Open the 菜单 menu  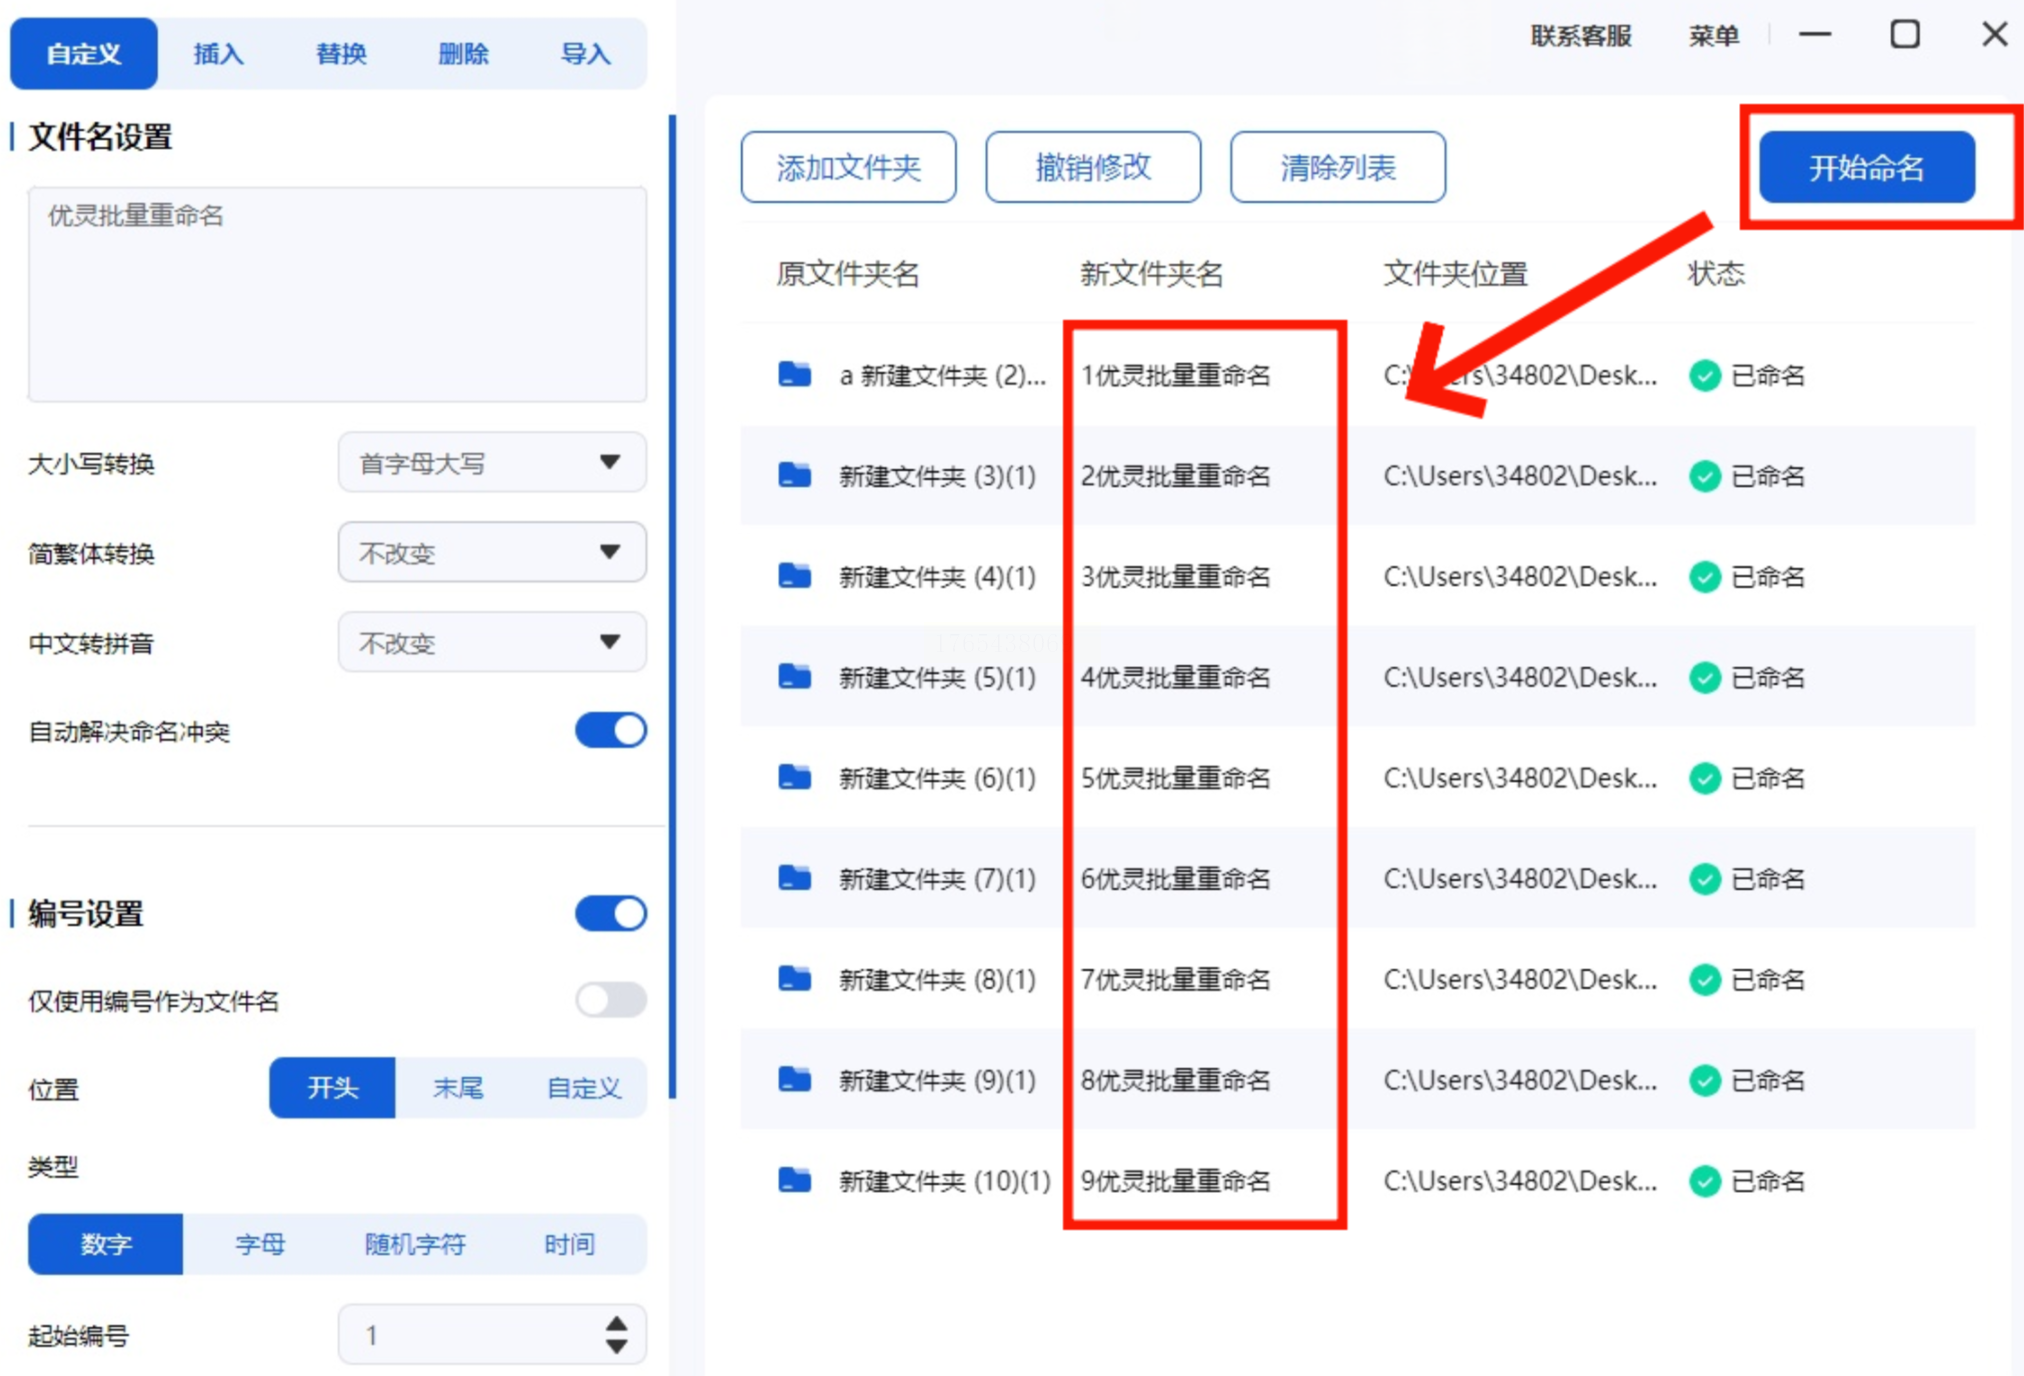(x=1713, y=36)
